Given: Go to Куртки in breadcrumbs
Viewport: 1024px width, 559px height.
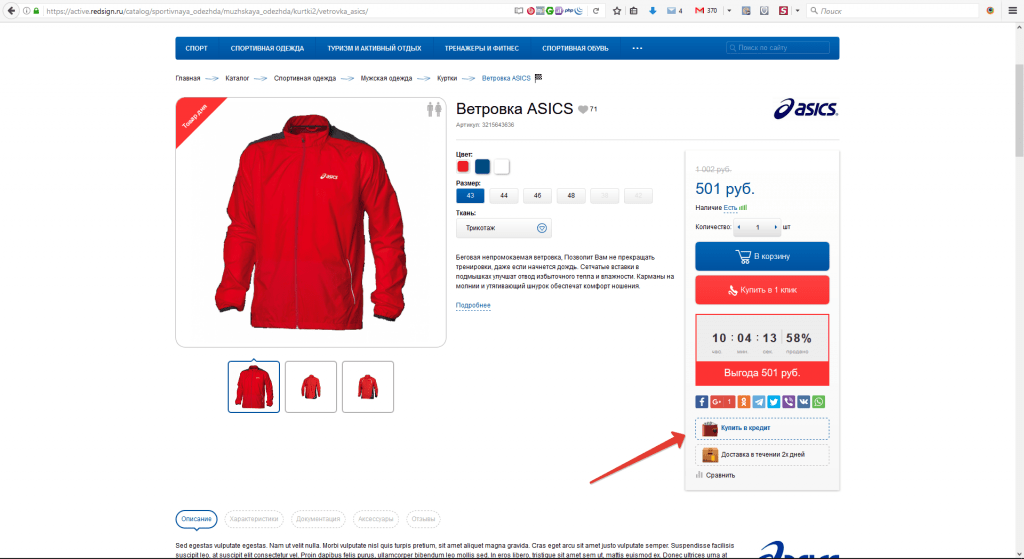Looking at the screenshot, I should pos(447,78).
